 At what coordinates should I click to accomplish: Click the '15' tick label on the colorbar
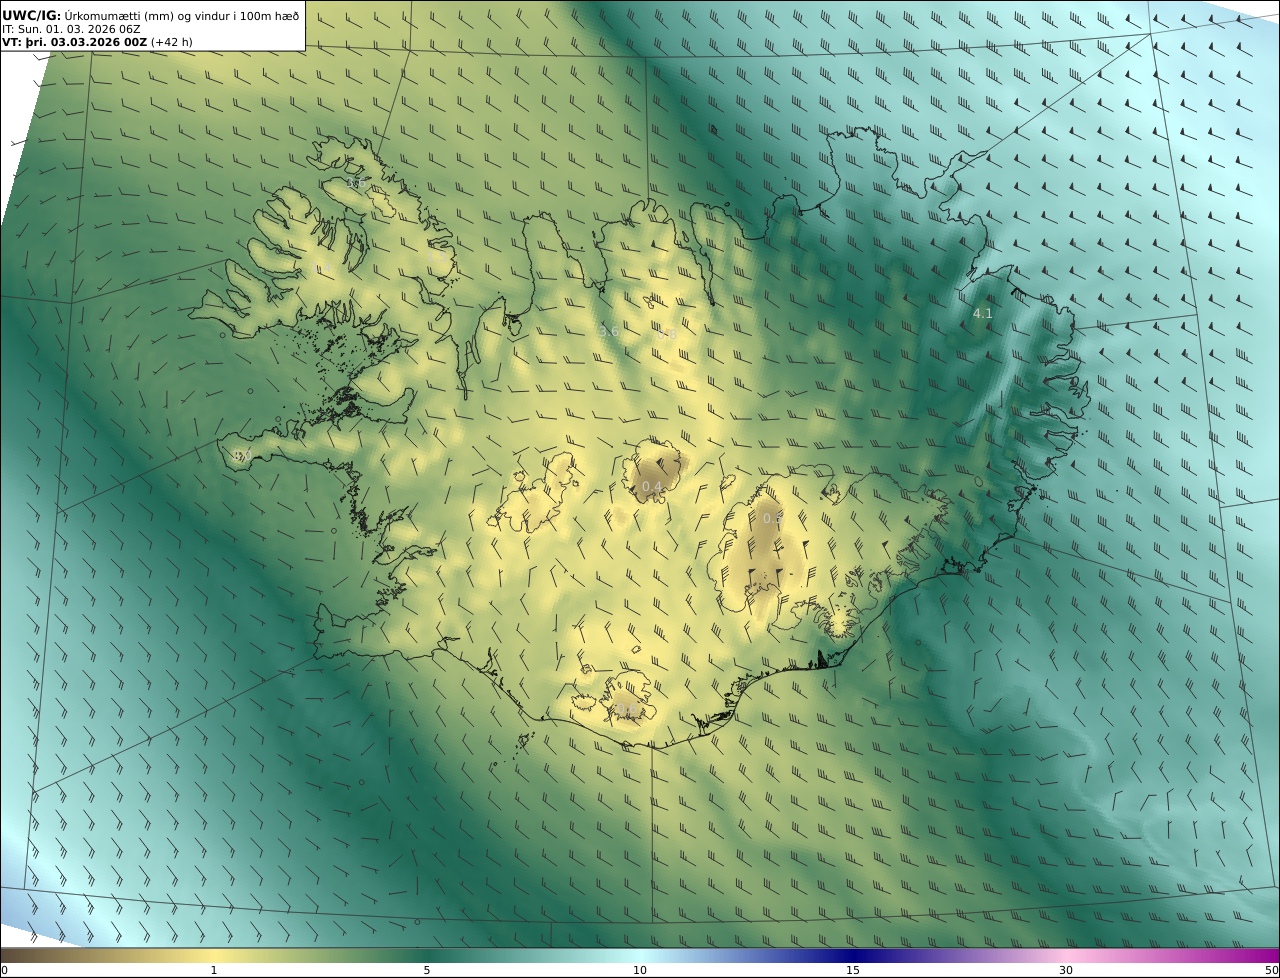click(853, 970)
